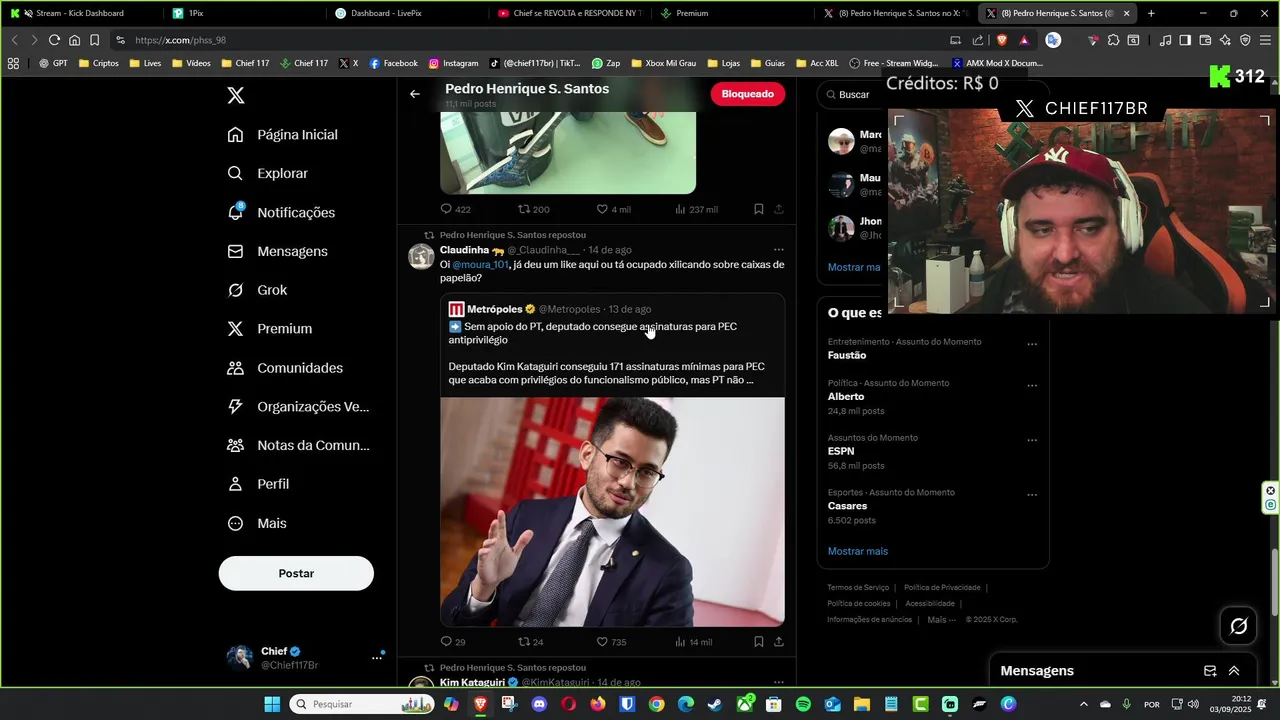This screenshot has width=1280, height=720.
Task: Open more options on Claudinha's post
Action: point(779,250)
